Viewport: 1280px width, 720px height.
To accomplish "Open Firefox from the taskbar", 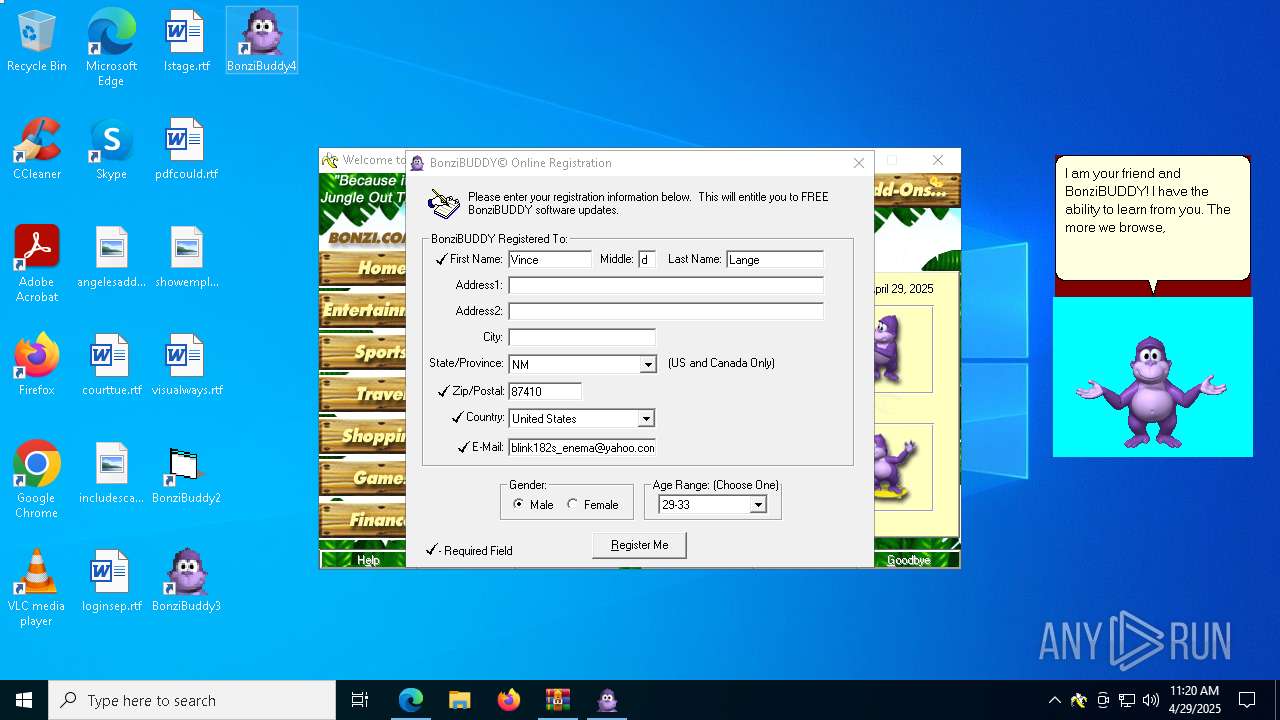I will tap(509, 700).
